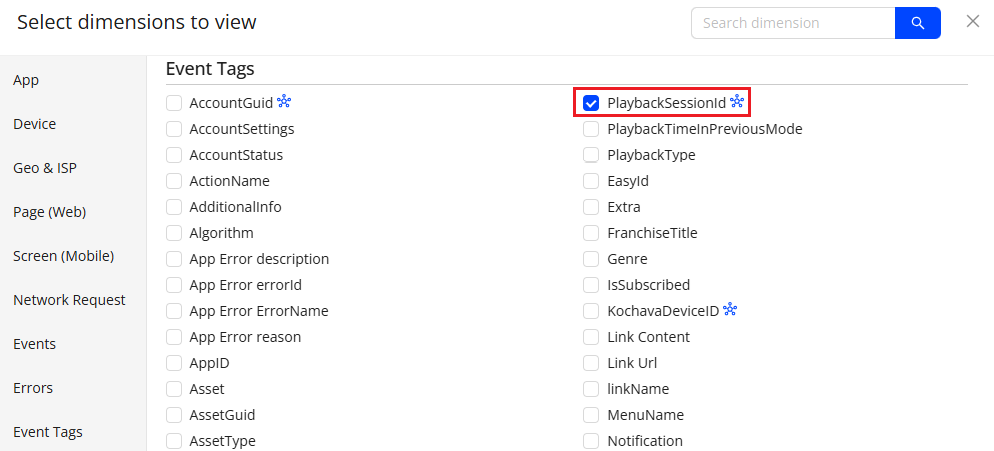Click snowflake icon beside PlaybackSessionId

[x=737, y=102]
